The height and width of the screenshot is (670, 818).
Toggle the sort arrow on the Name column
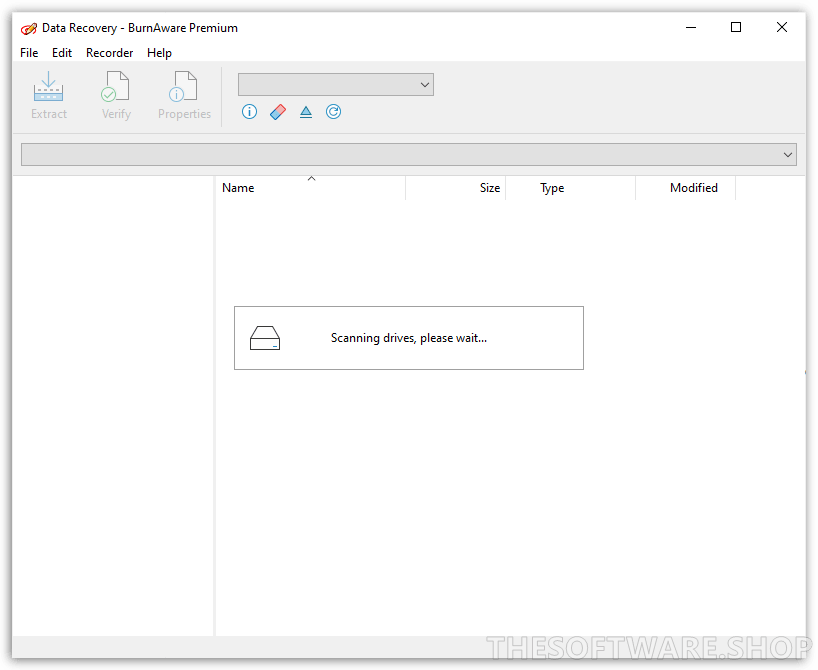pos(311,178)
